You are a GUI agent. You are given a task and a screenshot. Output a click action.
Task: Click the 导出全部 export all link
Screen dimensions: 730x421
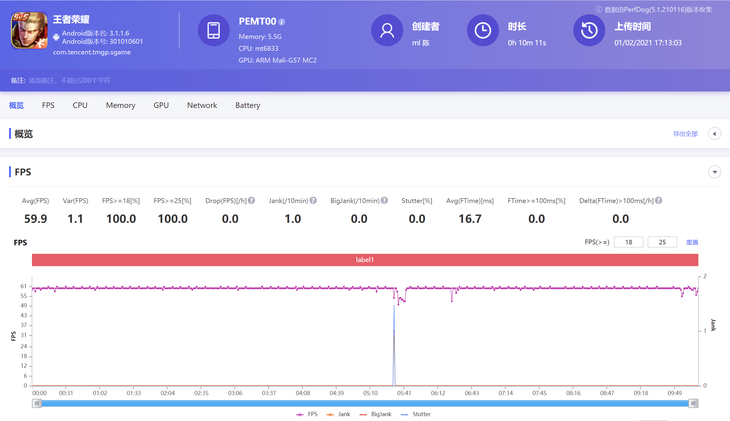click(684, 134)
